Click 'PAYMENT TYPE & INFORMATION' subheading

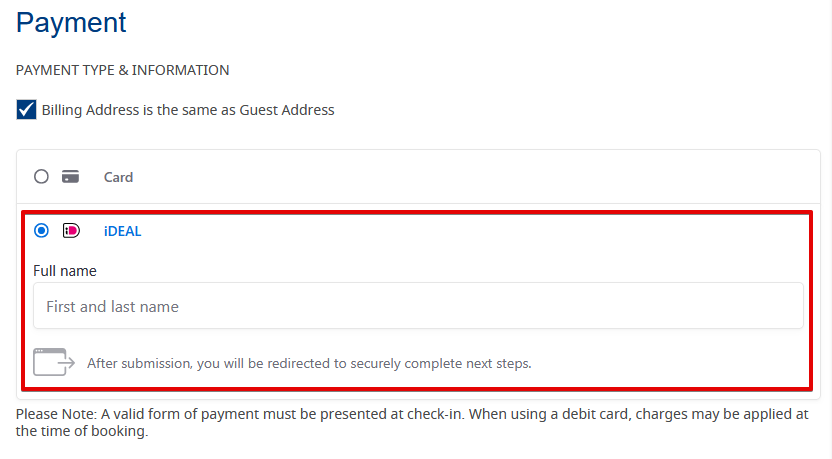(123, 70)
